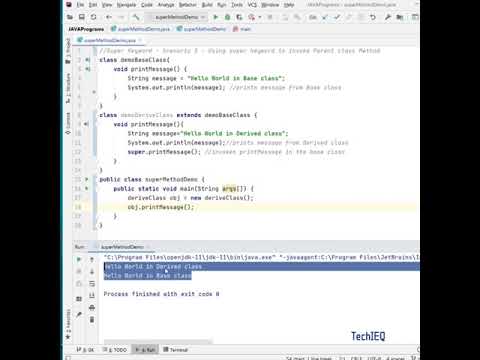The width and height of the screenshot is (480, 360).
Task: Click gutter override marker next to demoBaseClass
Action: 87,60
